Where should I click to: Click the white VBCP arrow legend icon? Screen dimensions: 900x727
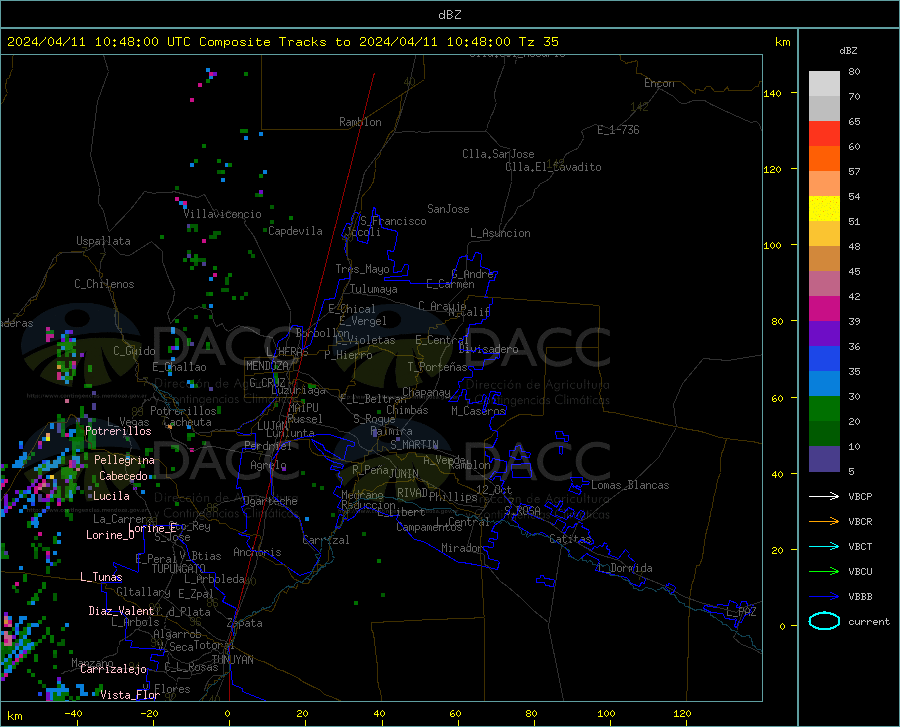click(824, 496)
